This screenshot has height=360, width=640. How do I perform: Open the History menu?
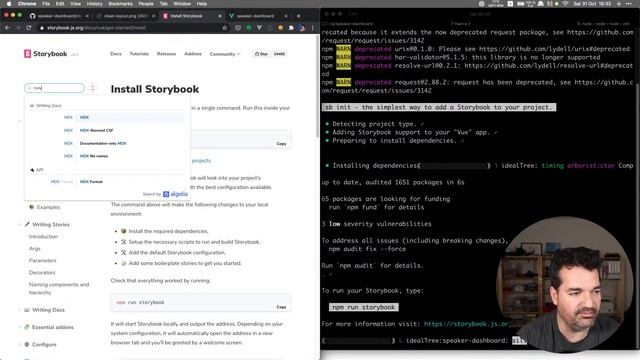94,4
